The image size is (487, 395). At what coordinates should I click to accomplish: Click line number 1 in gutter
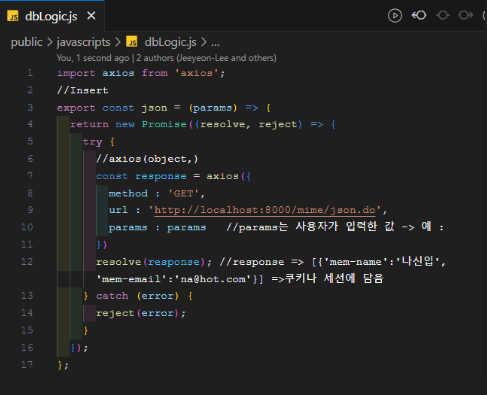(x=30, y=73)
